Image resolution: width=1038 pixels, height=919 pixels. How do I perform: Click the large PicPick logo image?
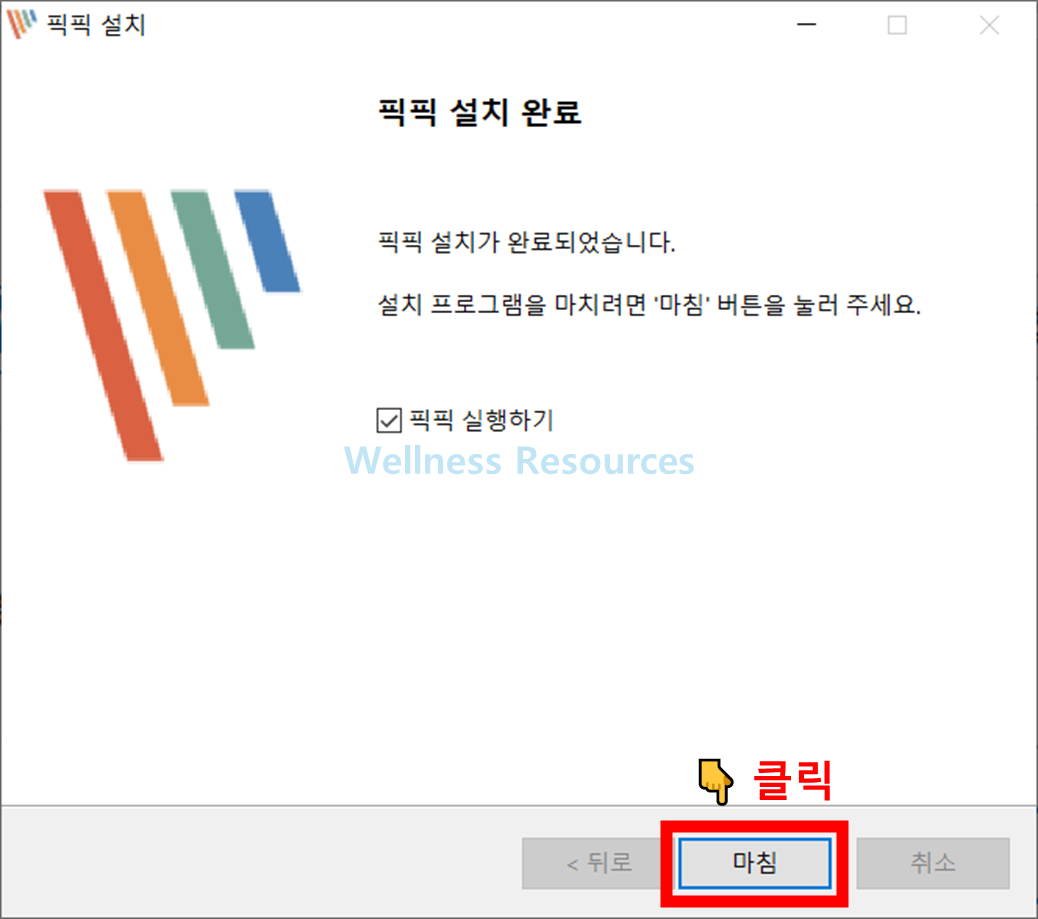coord(172,325)
